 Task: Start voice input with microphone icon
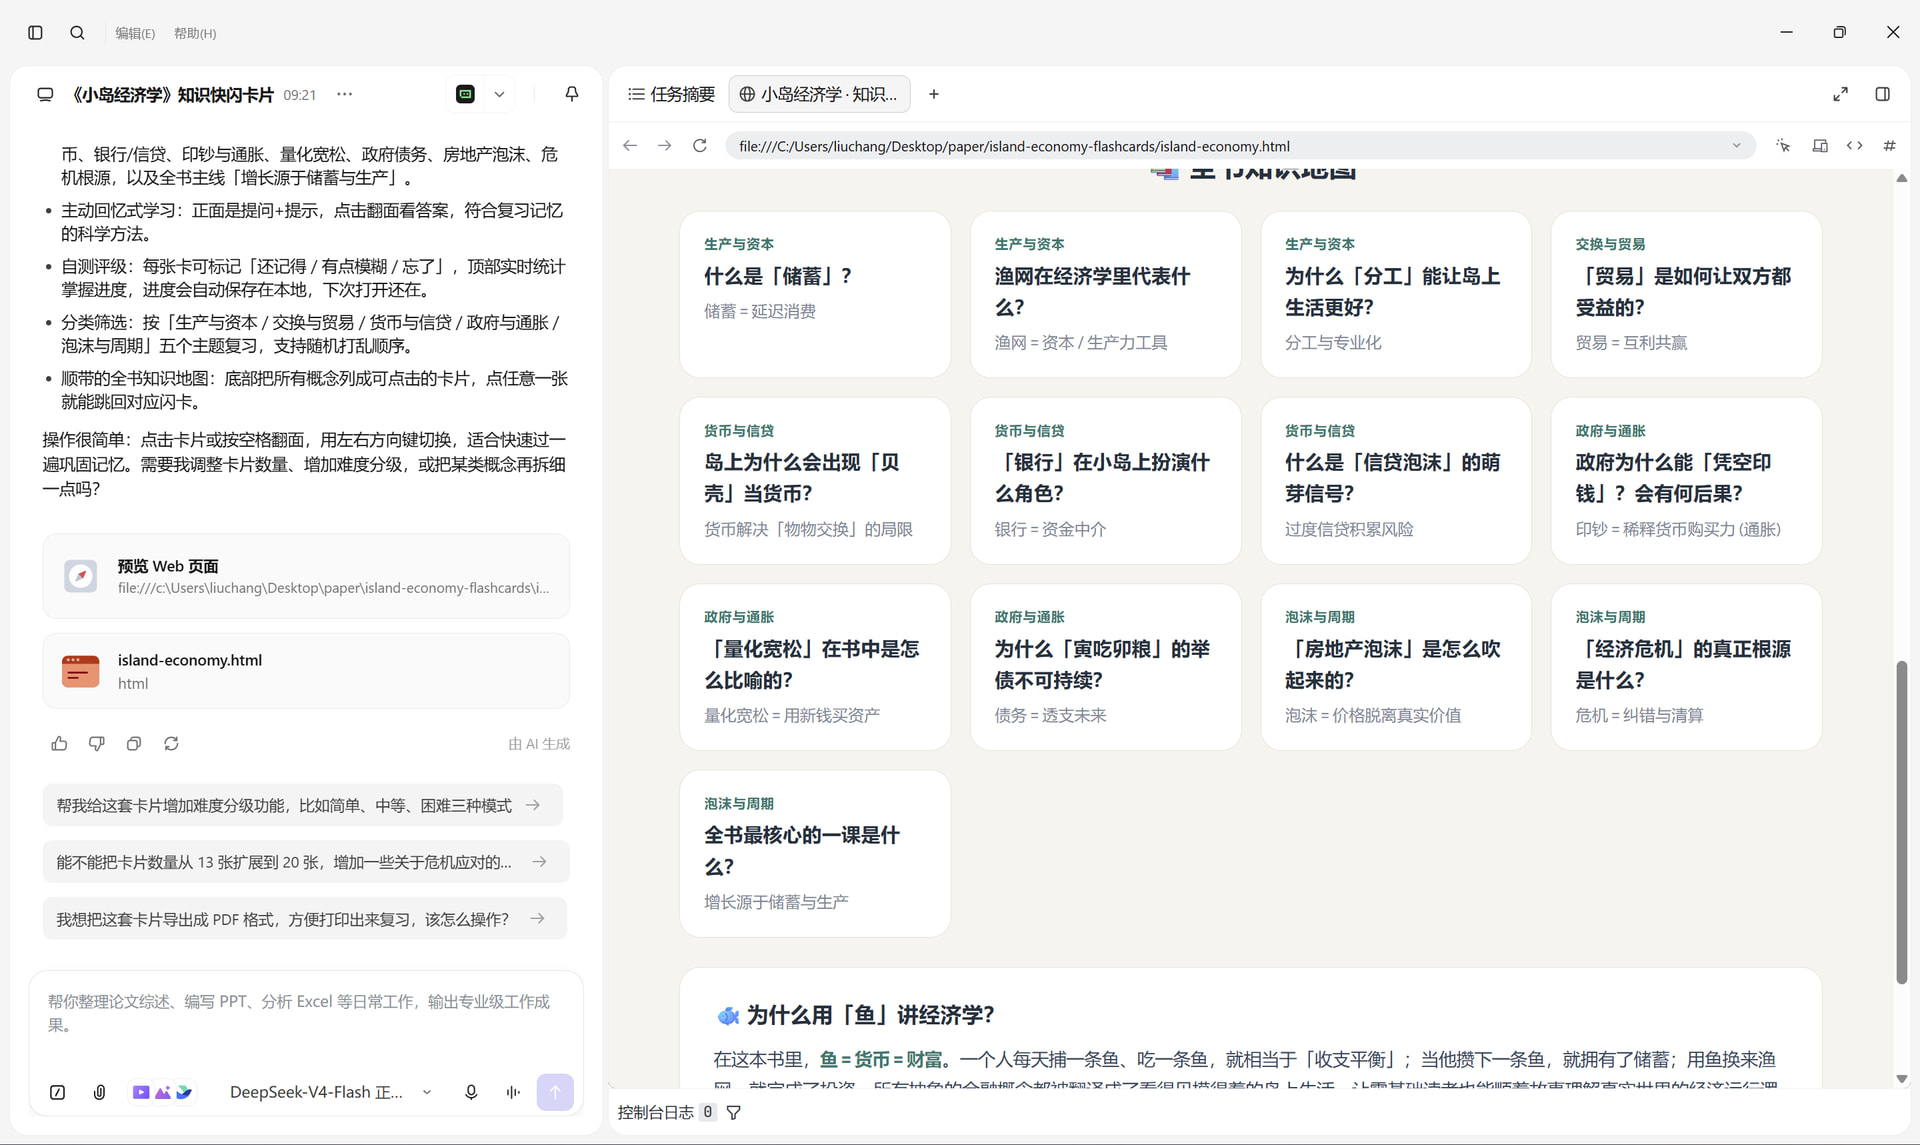[471, 1093]
